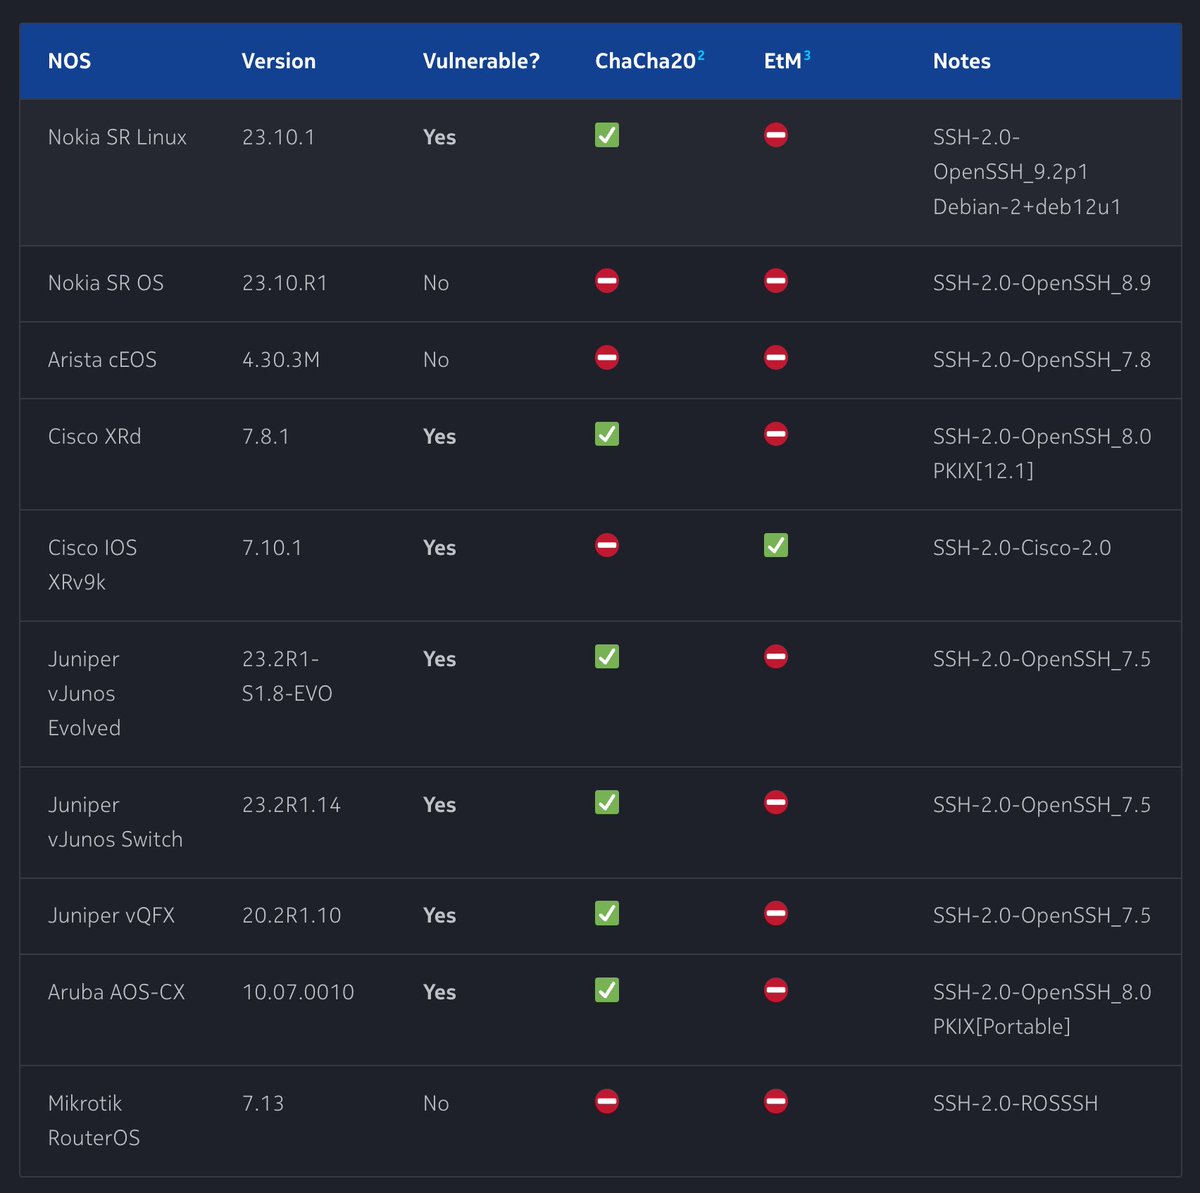Click the SSH-2.0-OpenSSH_7.8 note
Viewport: 1200px width, 1193px height.
1042,360
